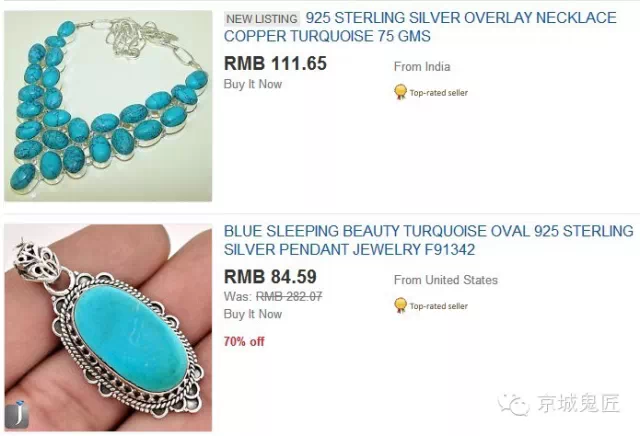Click the turquoise necklace product thumbnail
This screenshot has width=640, height=436.
108,106
